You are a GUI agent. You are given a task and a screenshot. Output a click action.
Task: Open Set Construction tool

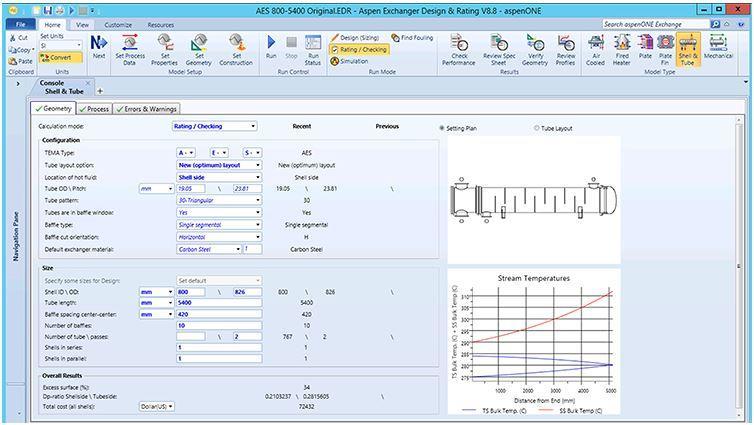click(236, 50)
